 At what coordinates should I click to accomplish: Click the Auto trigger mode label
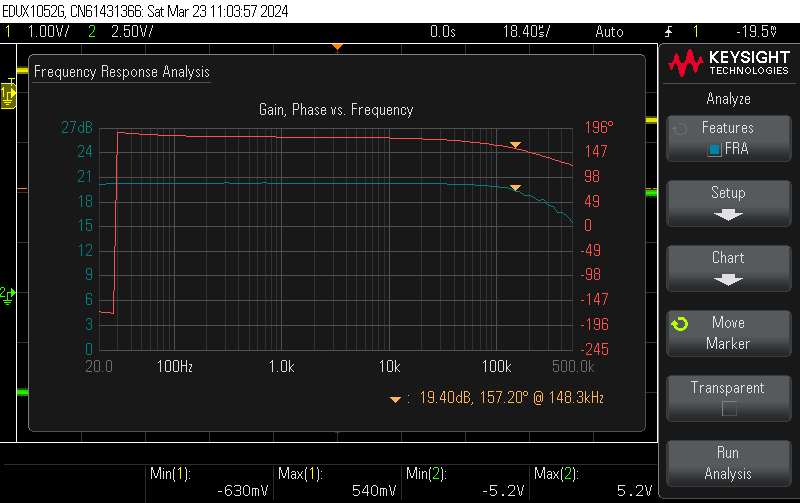609,32
